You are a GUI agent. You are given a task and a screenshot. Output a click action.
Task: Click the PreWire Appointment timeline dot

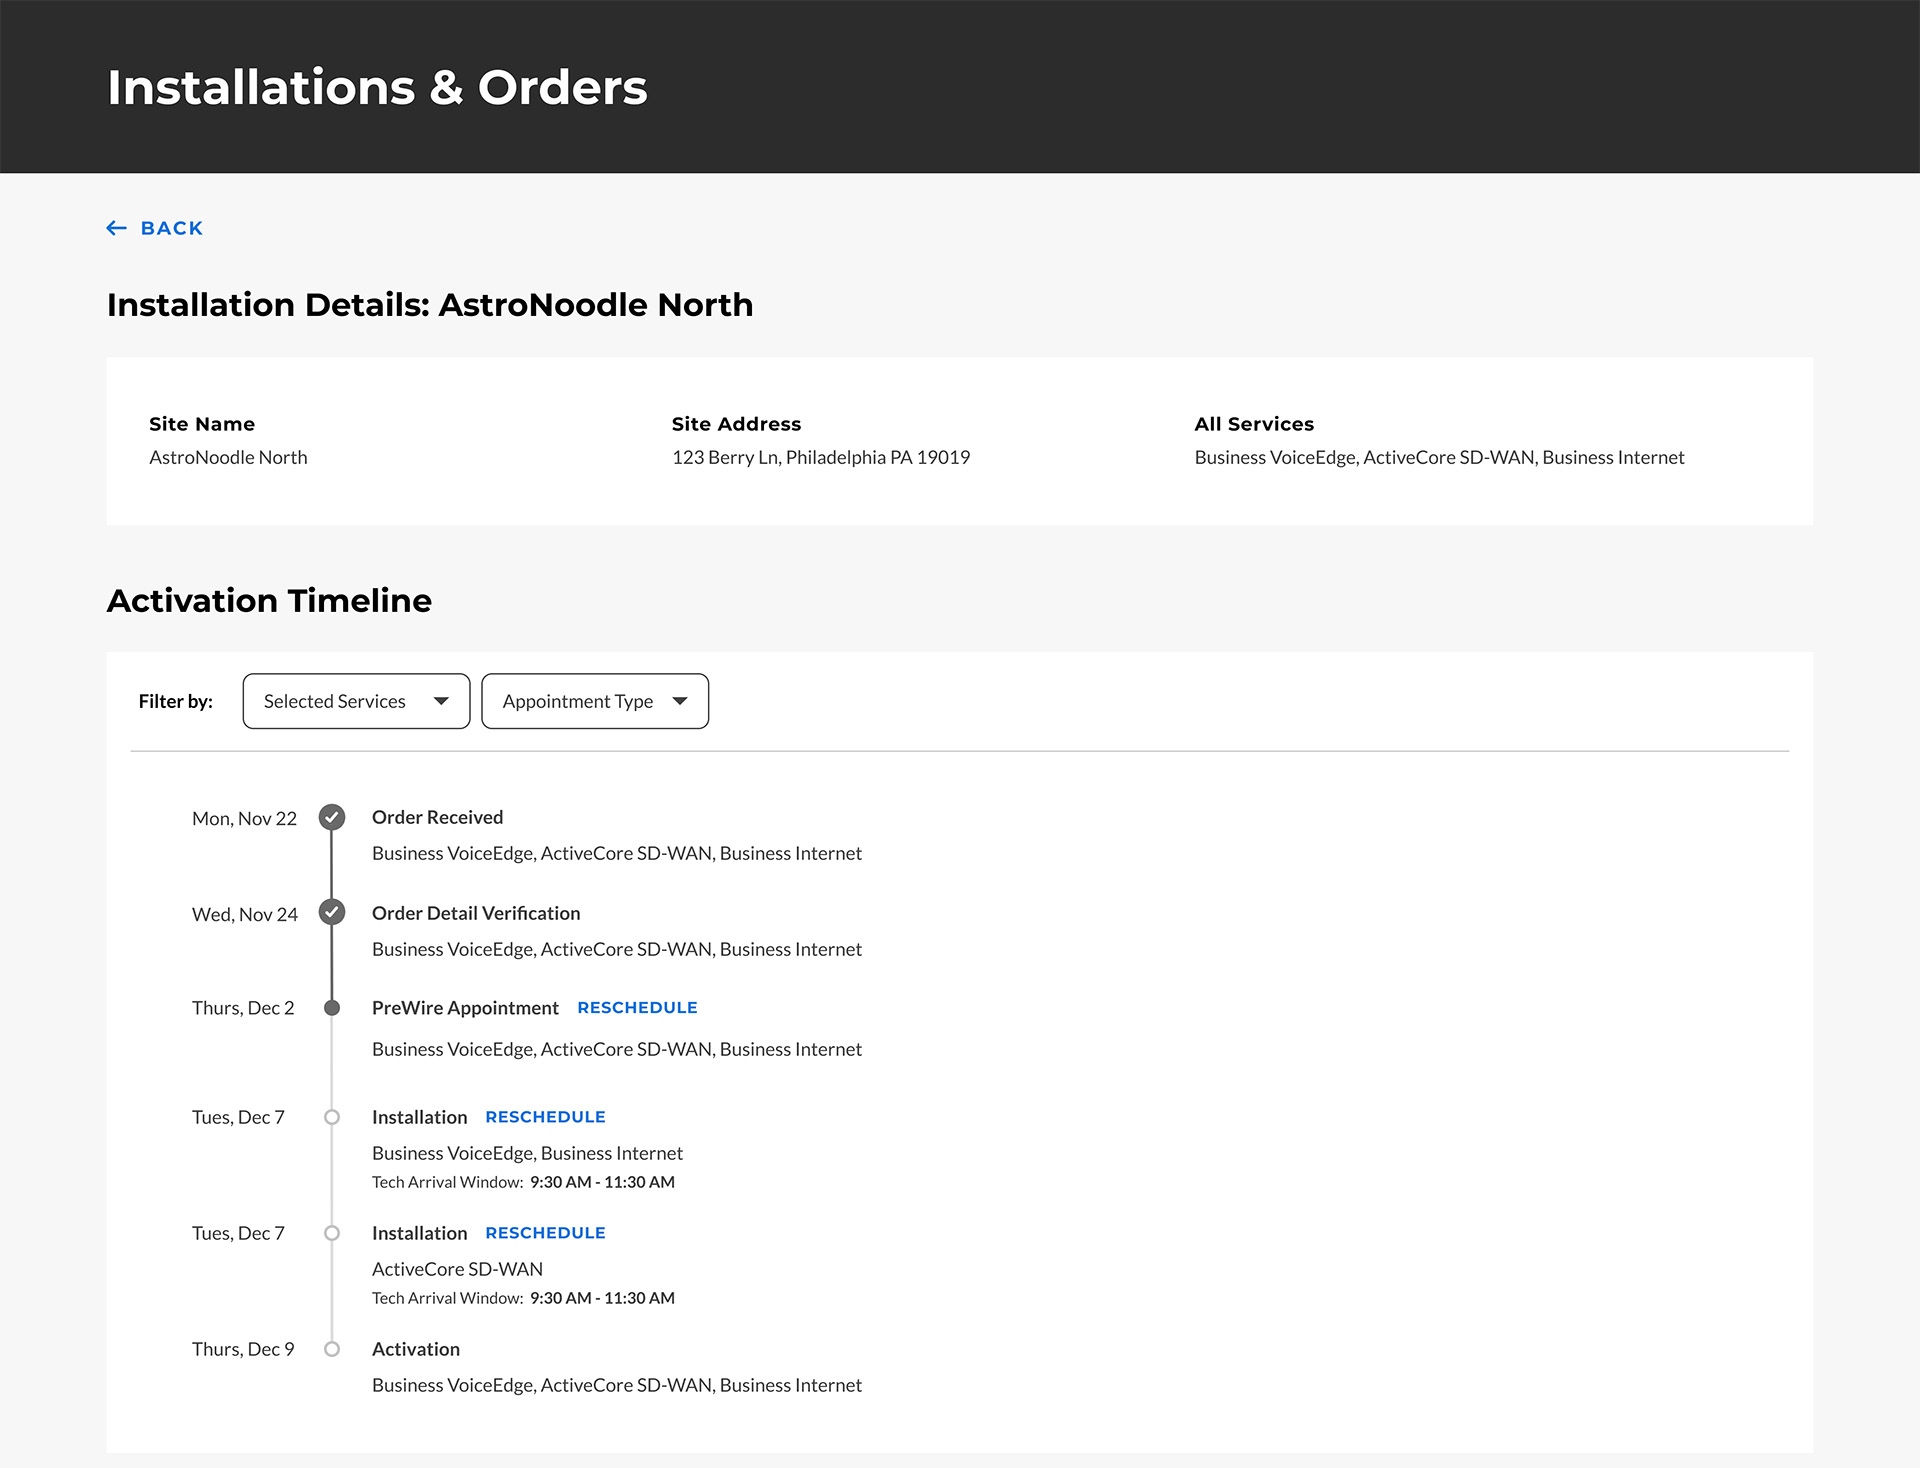pyautogui.click(x=332, y=1008)
